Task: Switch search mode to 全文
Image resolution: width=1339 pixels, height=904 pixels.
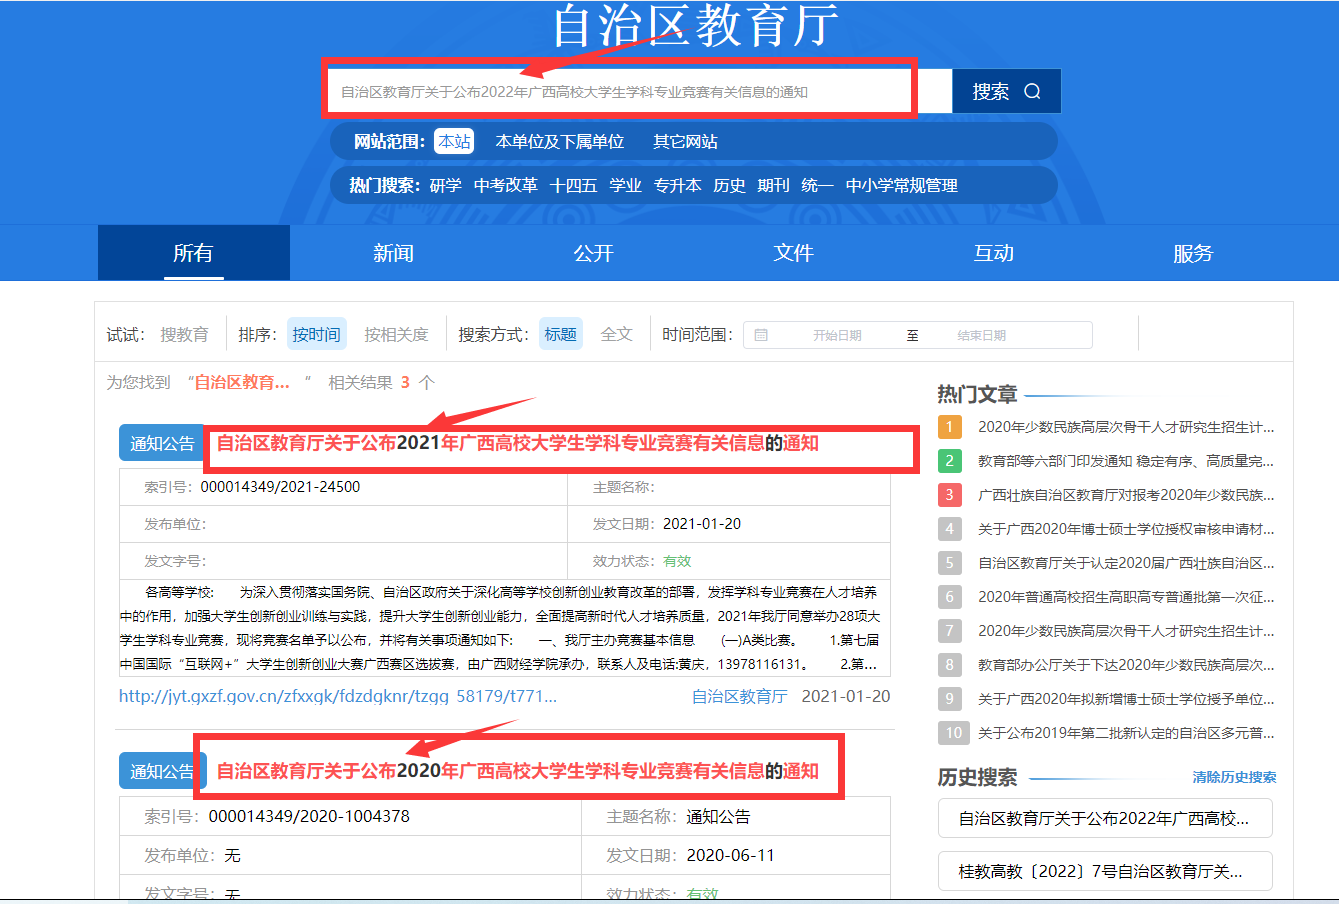Action: tap(616, 334)
